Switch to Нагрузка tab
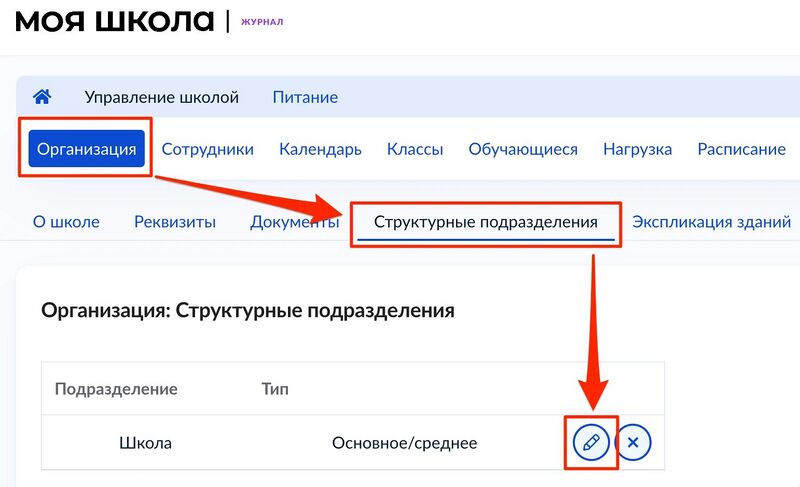 pyautogui.click(x=637, y=149)
